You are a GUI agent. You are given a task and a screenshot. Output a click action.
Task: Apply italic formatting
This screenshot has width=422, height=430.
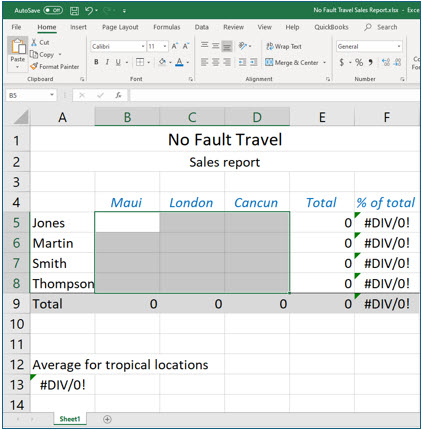(107, 62)
